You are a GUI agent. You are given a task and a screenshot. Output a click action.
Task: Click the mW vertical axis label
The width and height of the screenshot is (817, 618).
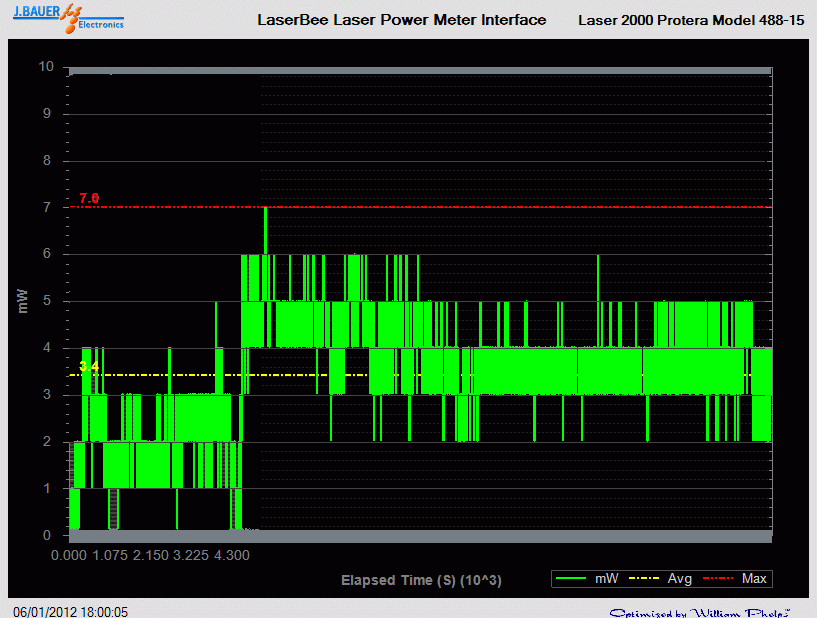coord(21,303)
